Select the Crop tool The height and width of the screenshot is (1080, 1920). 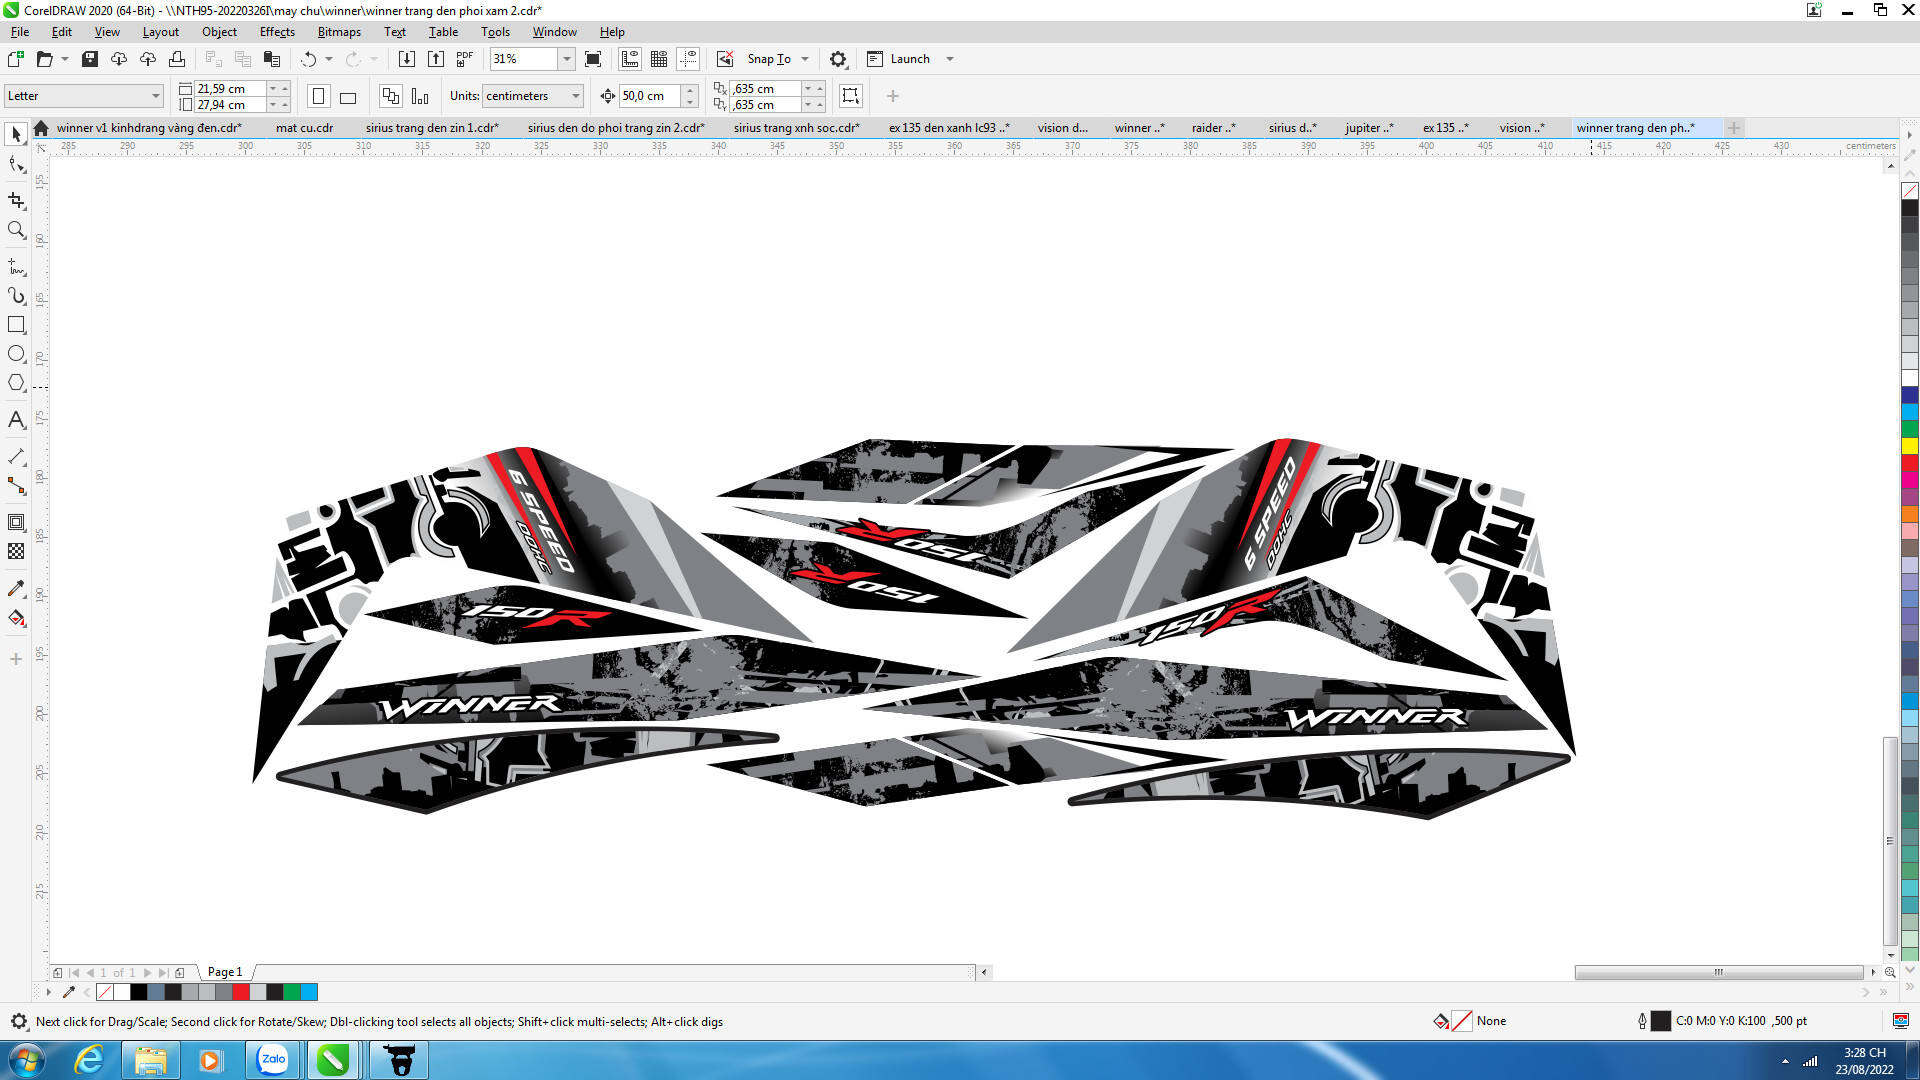[16, 200]
